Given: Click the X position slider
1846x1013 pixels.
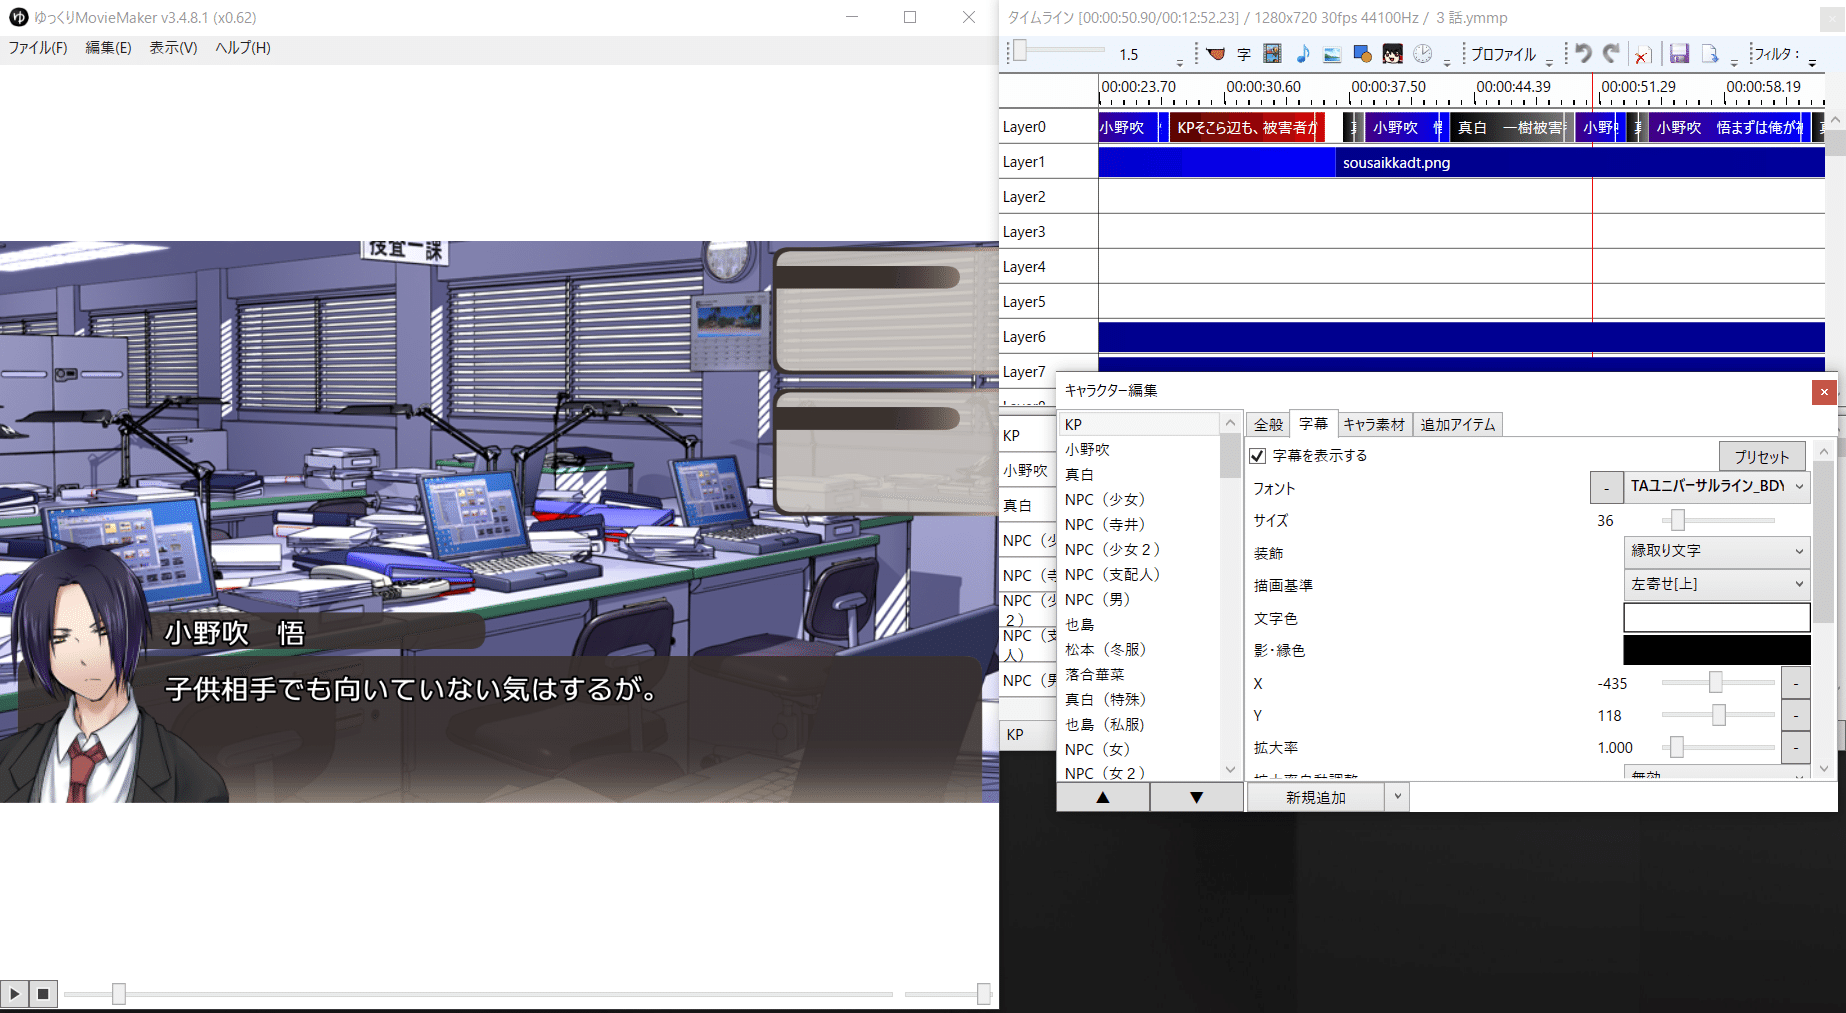Looking at the screenshot, I should [x=1718, y=682].
